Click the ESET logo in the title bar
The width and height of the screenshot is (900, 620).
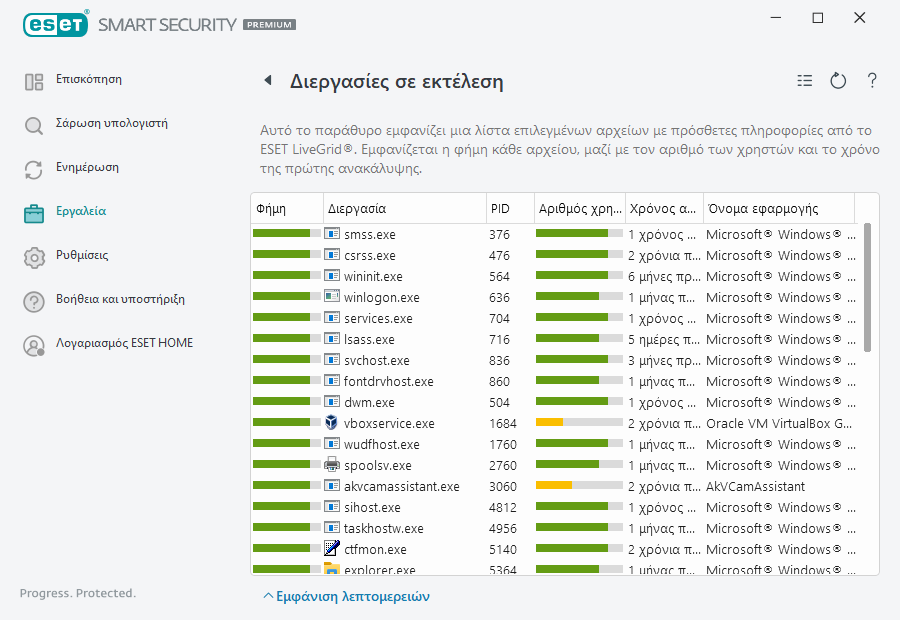click(x=55, y=23)
